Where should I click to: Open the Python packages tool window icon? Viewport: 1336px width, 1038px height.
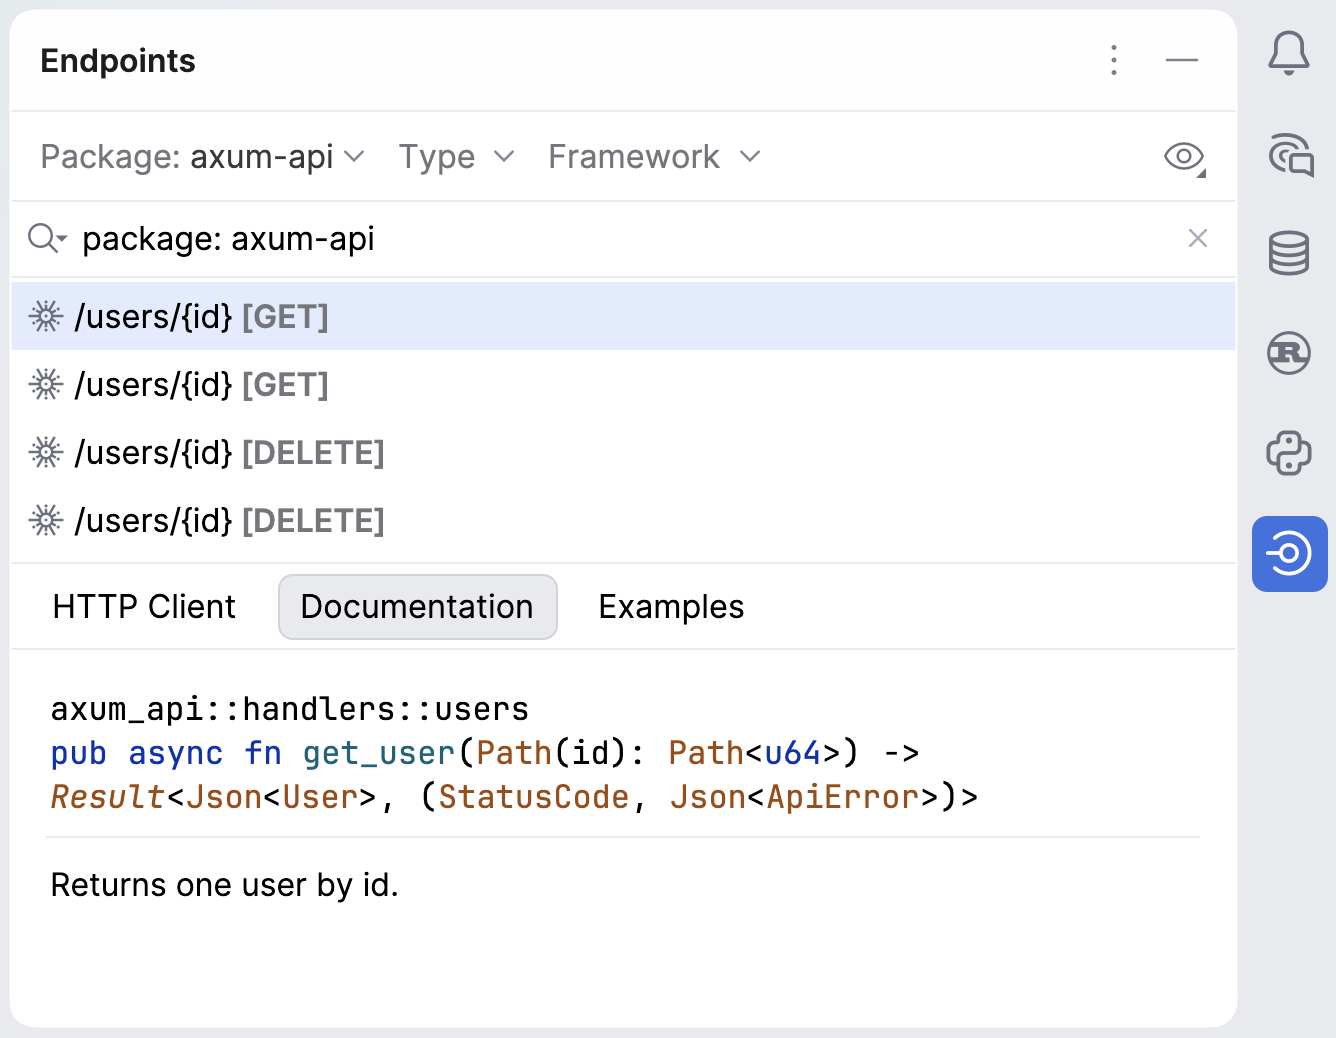click(x=1289, y=453)
